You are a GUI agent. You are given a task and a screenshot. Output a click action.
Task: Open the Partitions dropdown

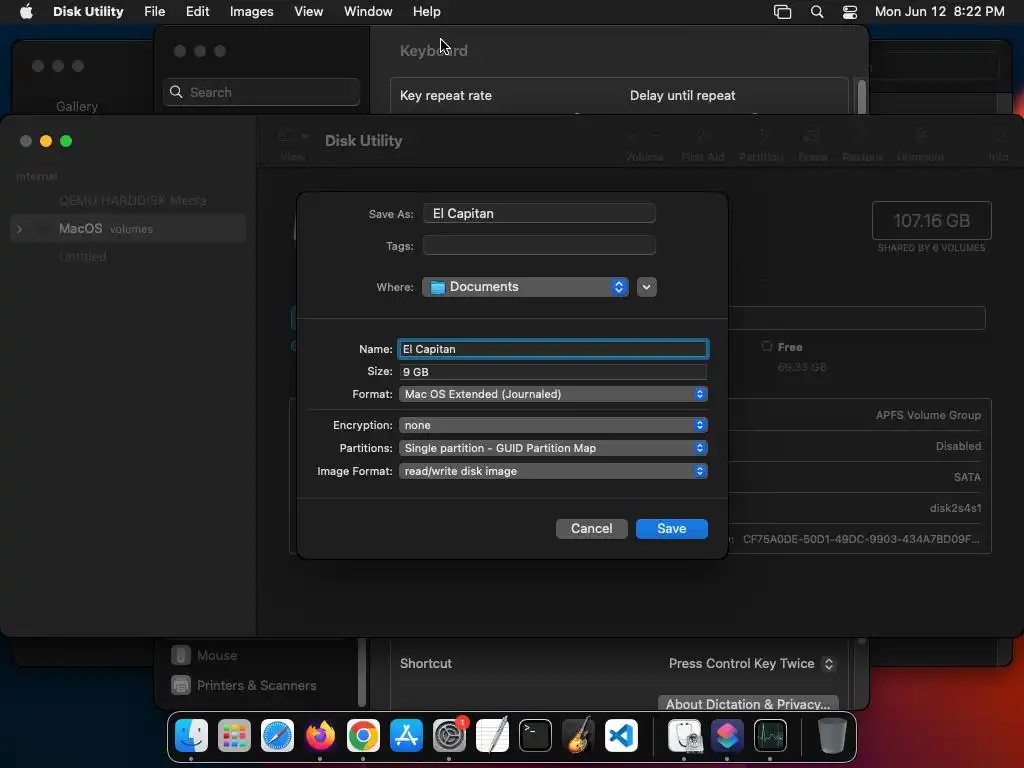point(553,448)
